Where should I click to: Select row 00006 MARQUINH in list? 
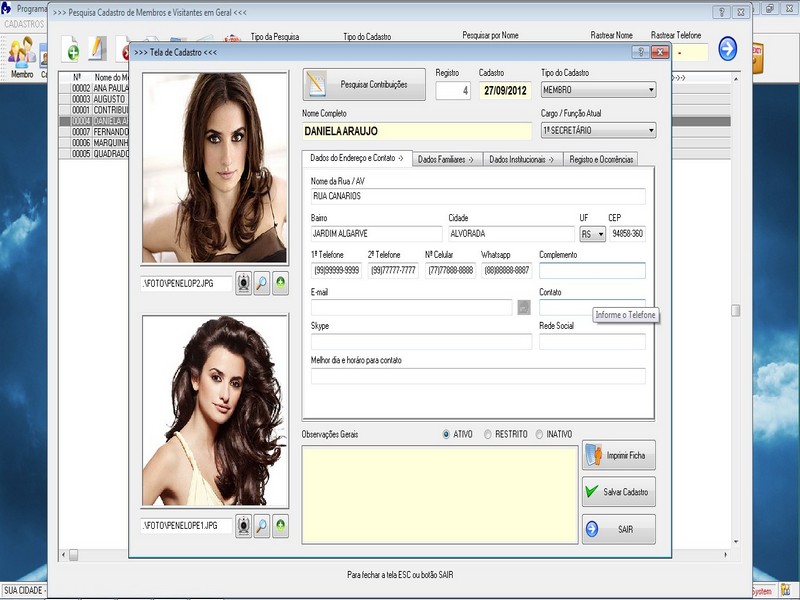[94, 143]
